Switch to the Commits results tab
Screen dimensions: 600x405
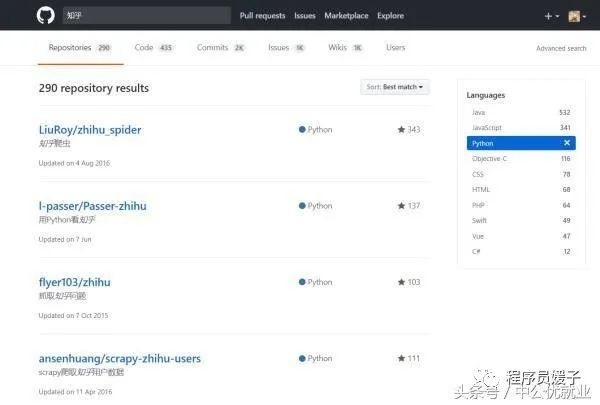(221, 48)
